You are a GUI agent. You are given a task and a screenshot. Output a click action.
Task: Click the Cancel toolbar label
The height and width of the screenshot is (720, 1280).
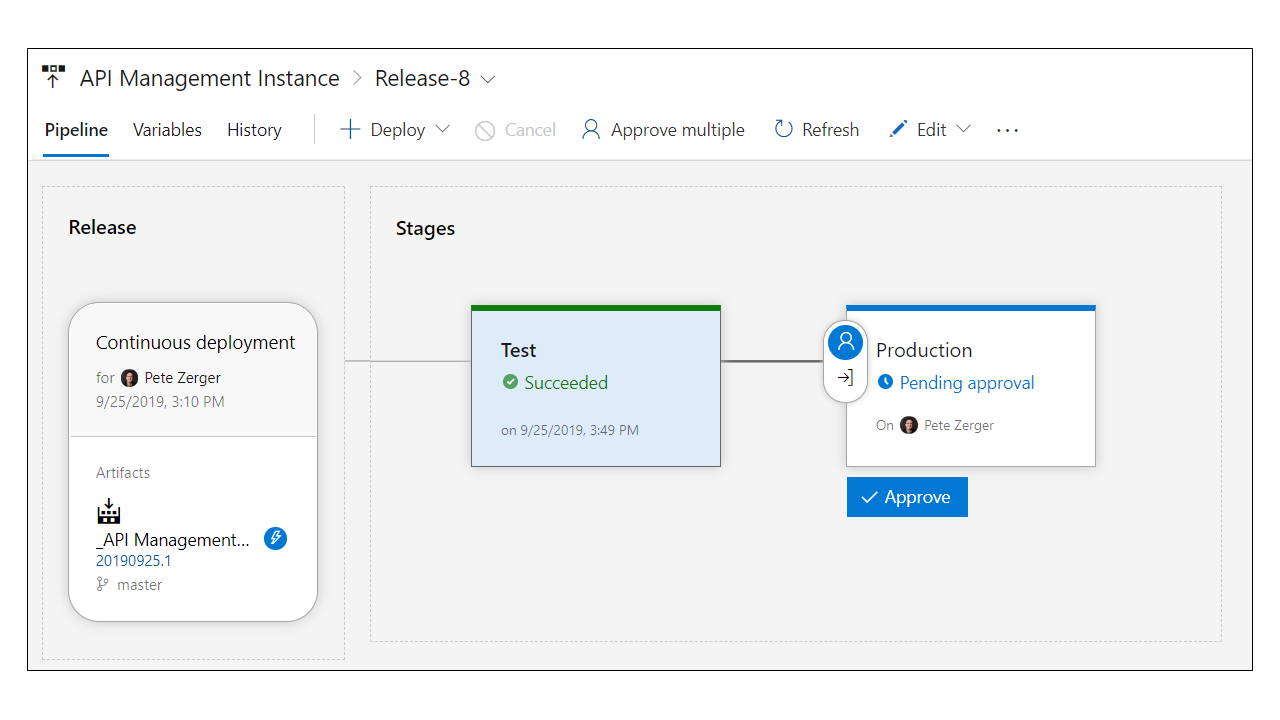coord(530,130)
